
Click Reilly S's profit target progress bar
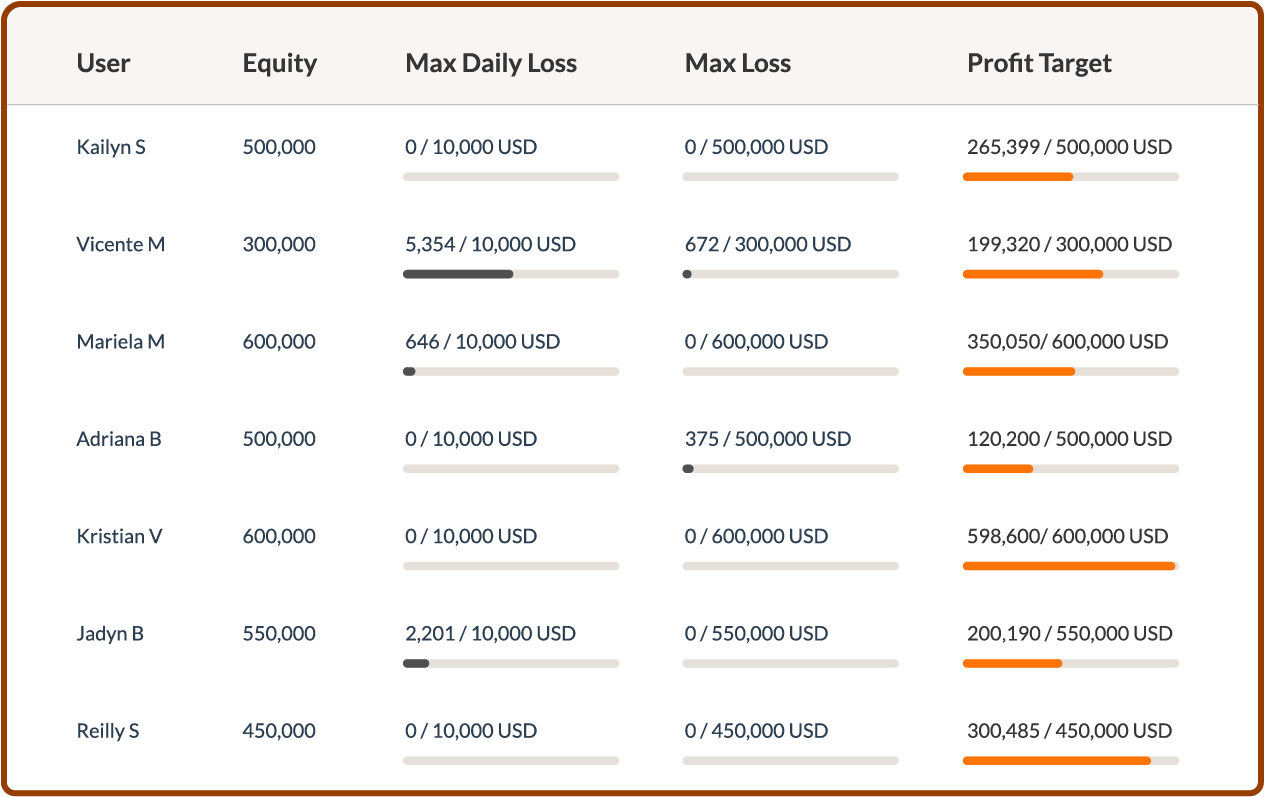pyautogui.click(x=1070, y=761)
